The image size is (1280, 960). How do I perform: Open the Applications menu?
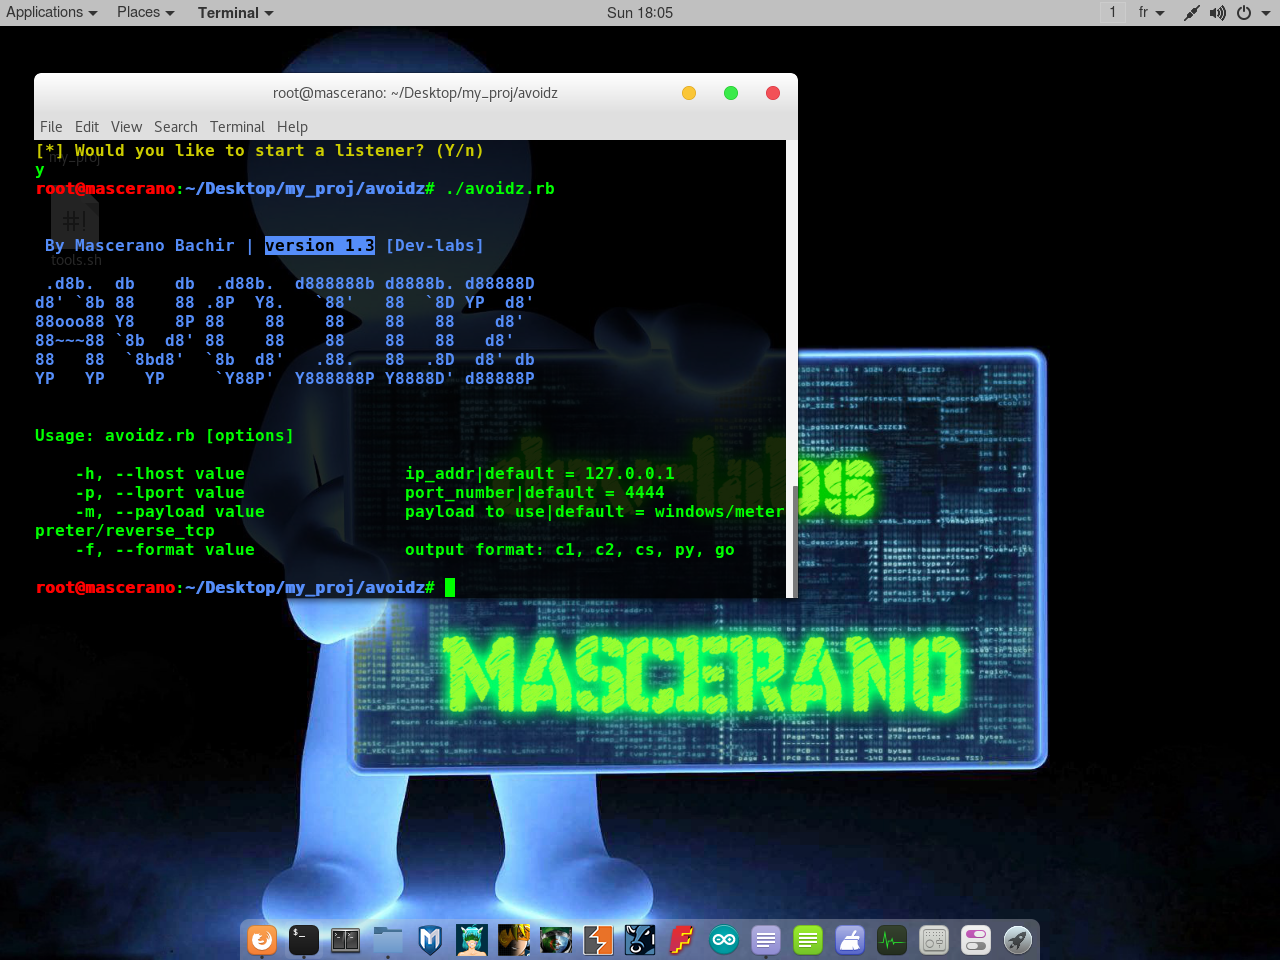(52, 12)
